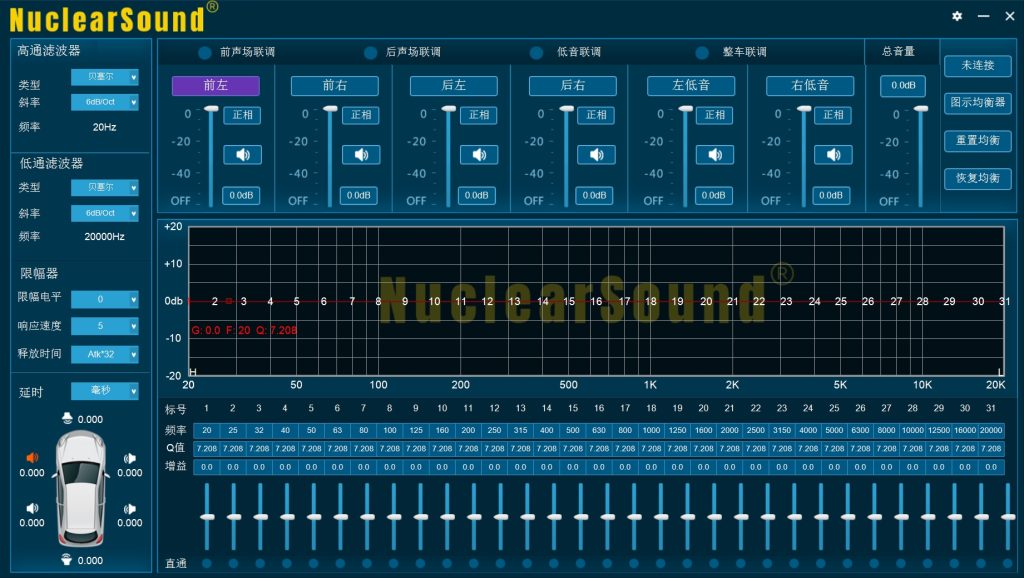Enable 整车联调 whole-car linking

point(703,52)
